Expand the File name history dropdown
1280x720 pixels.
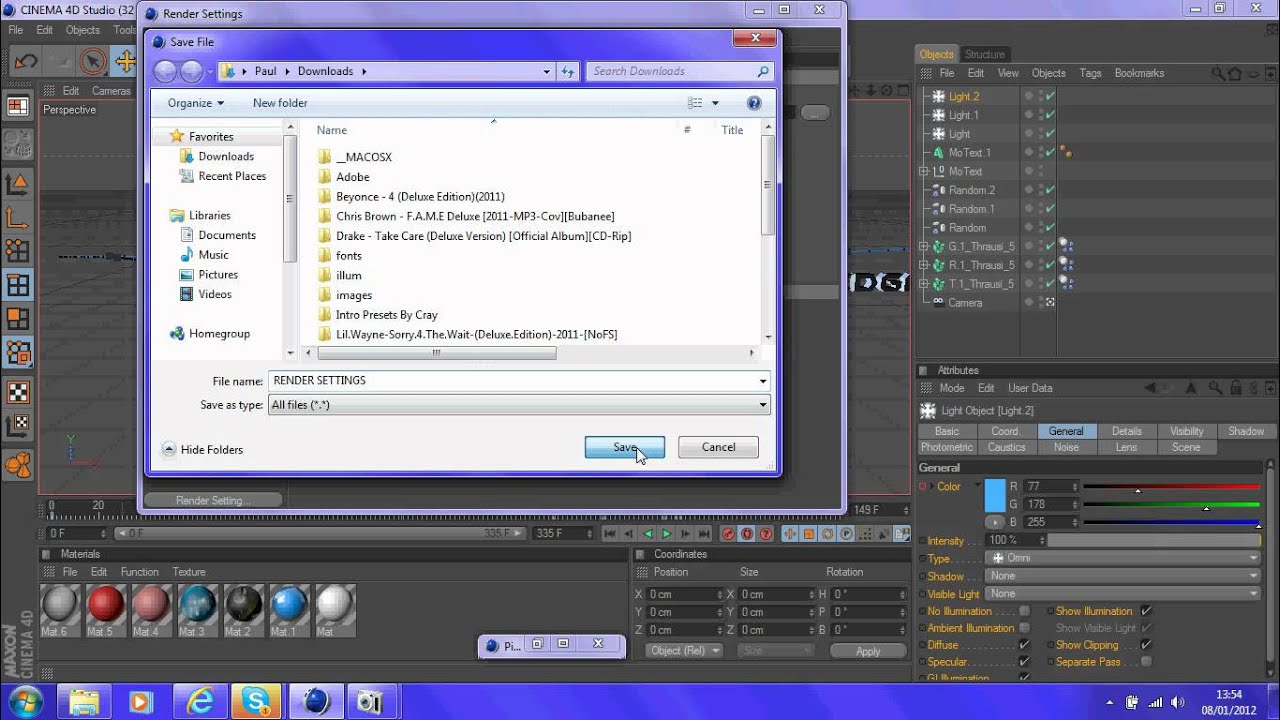coord(763,381)
